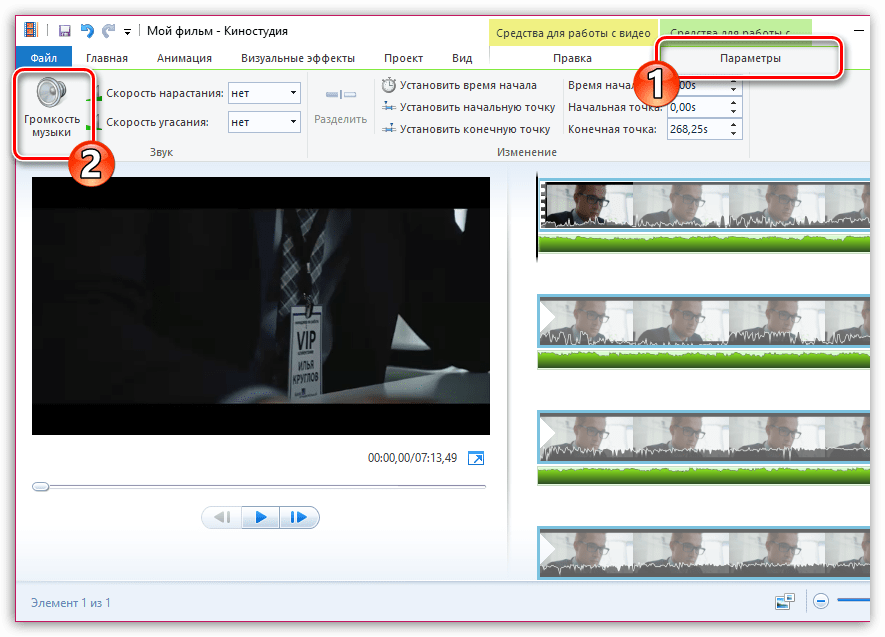Image resolution: width=885 pixels, height=637 pixels.
Task: Select the Параметры tab
Action: (750, 58)
